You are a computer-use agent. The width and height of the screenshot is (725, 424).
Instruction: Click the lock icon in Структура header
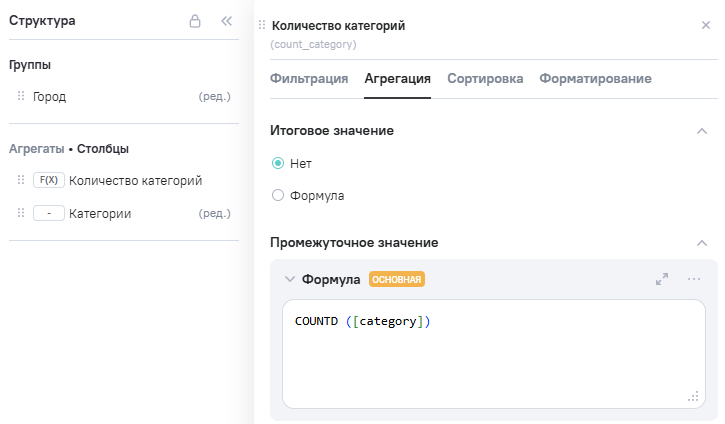(195, 21)
